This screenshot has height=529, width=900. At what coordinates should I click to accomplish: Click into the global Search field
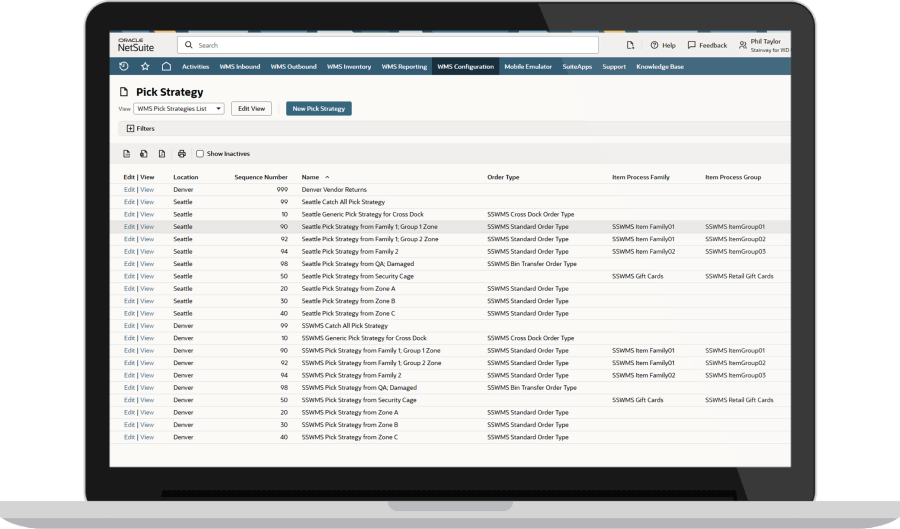[390, 45]
